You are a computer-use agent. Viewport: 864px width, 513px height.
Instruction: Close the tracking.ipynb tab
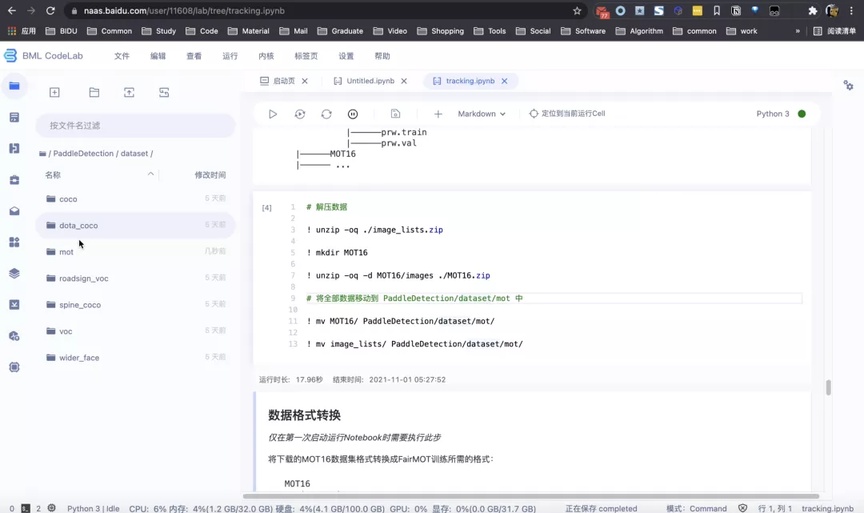[x=504, y=81]
